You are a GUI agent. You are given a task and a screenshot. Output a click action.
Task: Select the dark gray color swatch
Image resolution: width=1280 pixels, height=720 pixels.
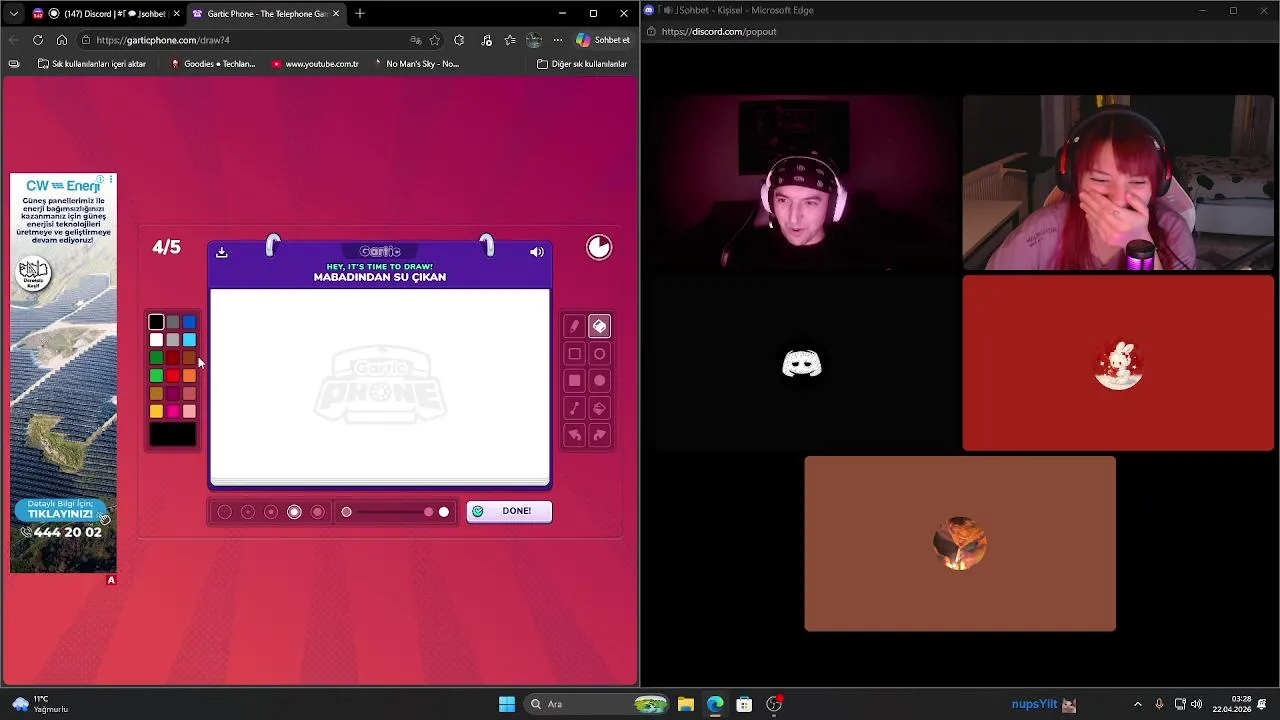pos(173,322)
